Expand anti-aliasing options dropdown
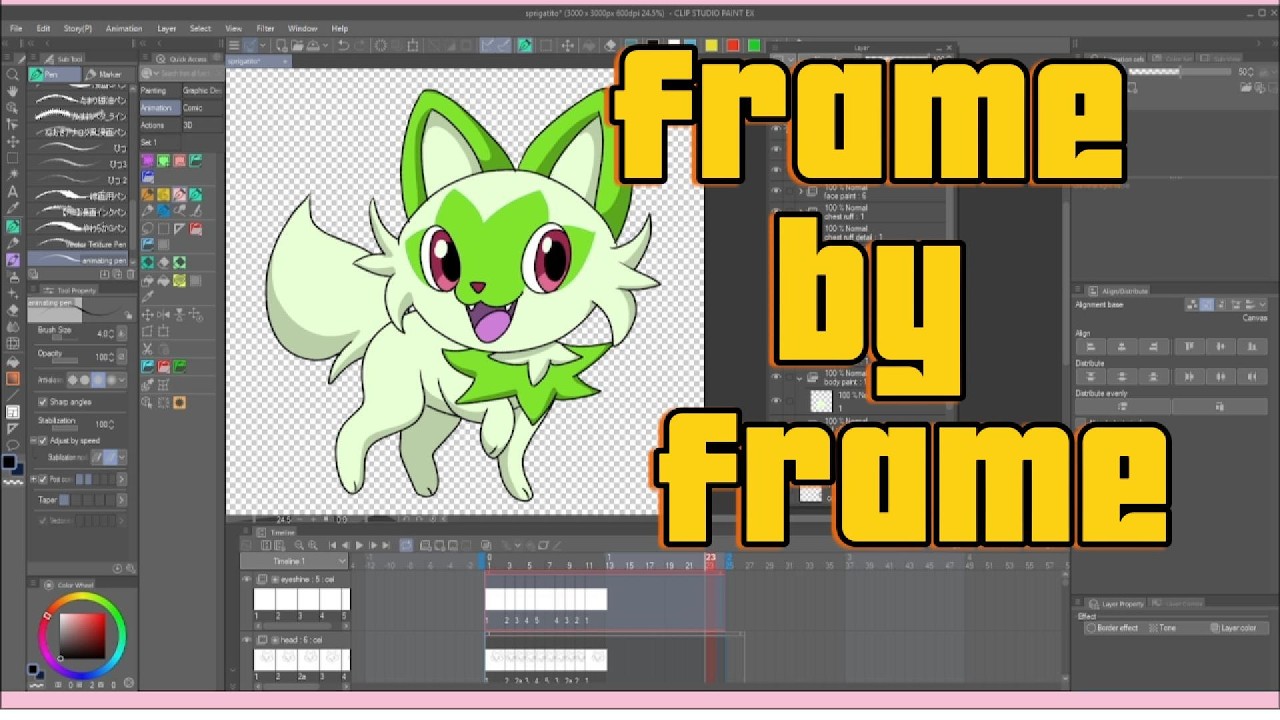 (124, 380)
